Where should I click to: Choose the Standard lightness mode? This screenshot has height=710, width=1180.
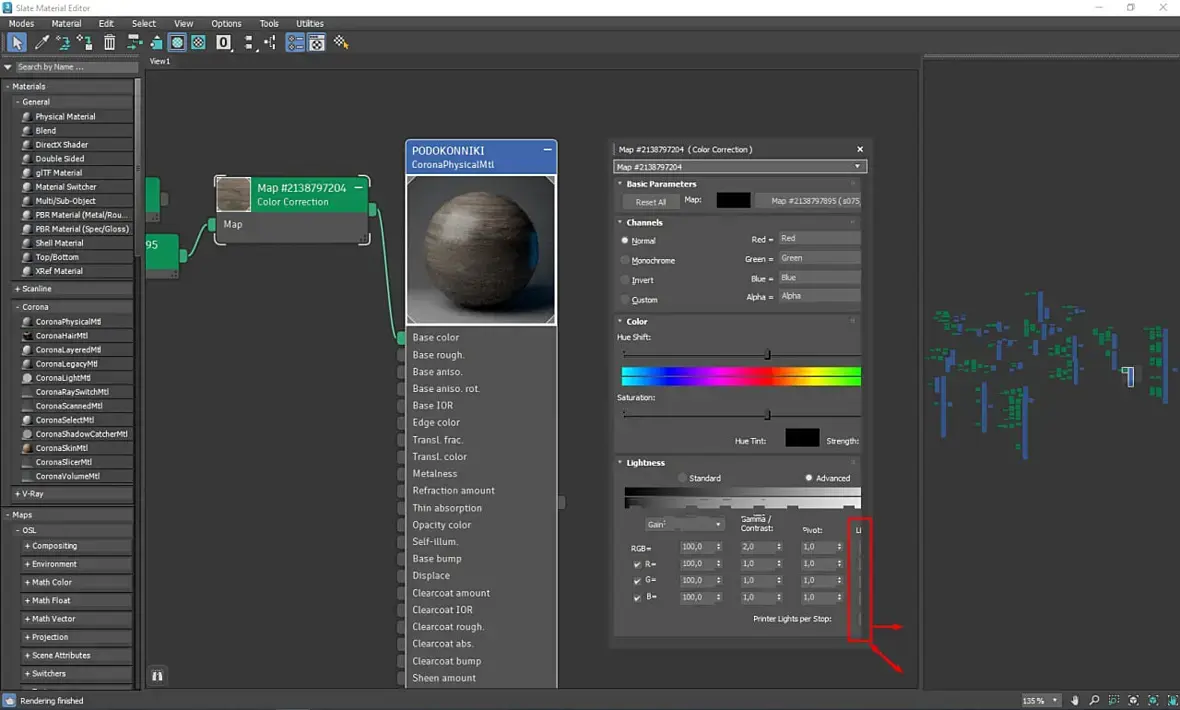(683, 478)
